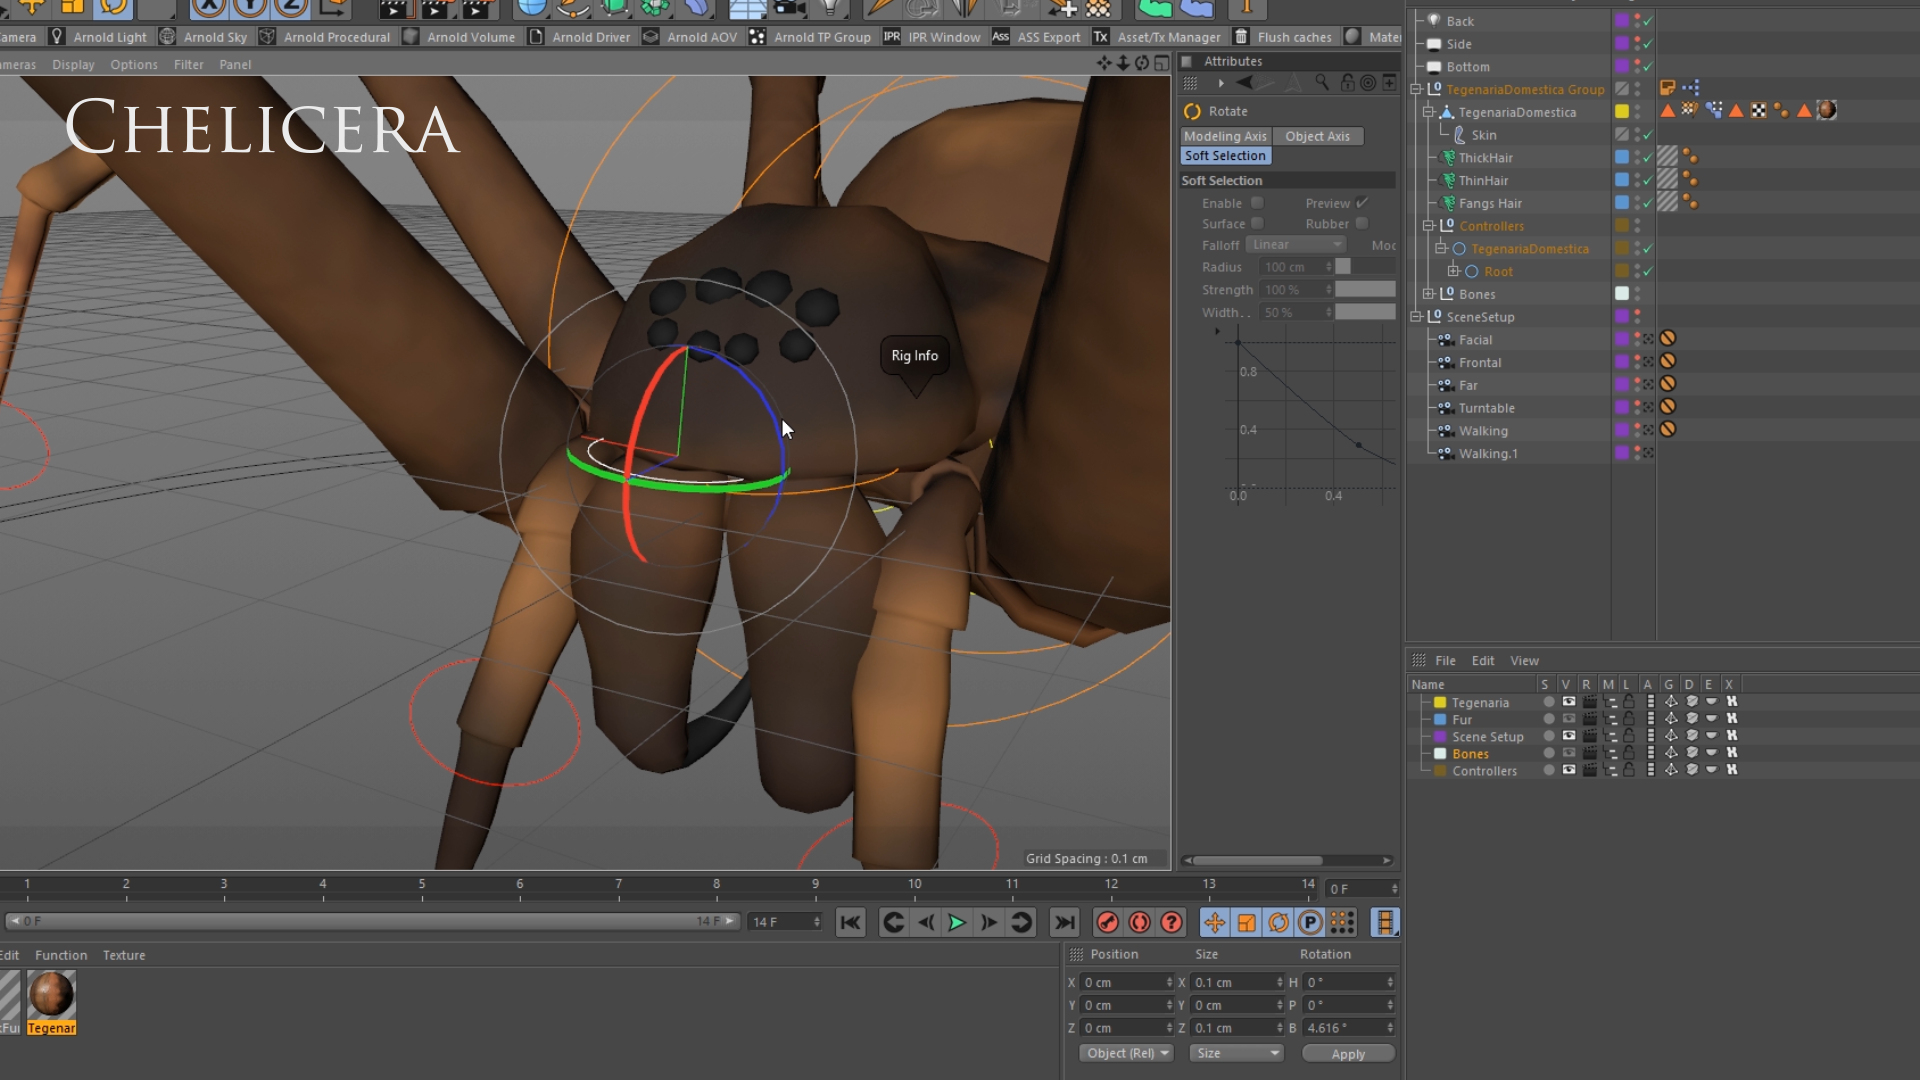Click the ThickHair hair object icon
The image size is (1920, 1080).
pyautogui.click(x=1447, y=158)
